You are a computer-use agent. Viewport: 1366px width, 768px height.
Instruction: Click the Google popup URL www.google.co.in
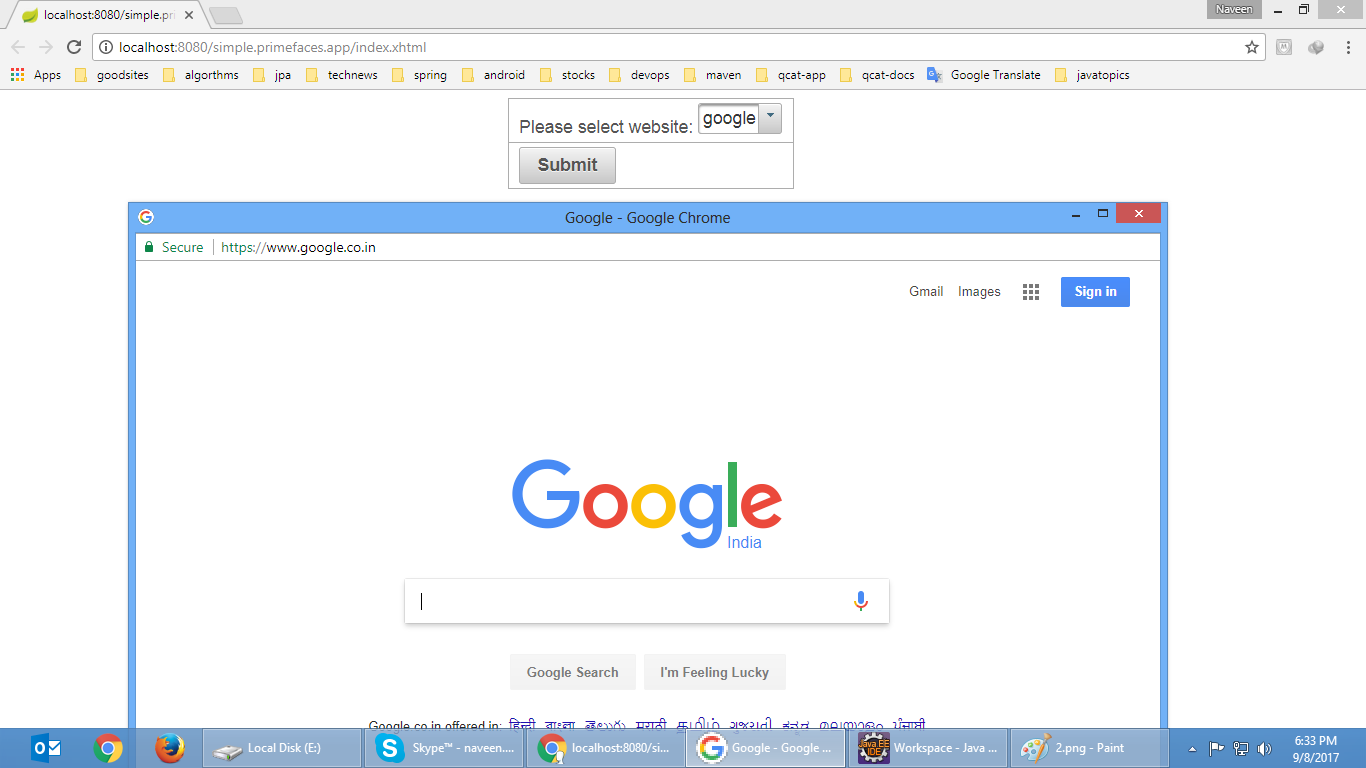[298, 247]
